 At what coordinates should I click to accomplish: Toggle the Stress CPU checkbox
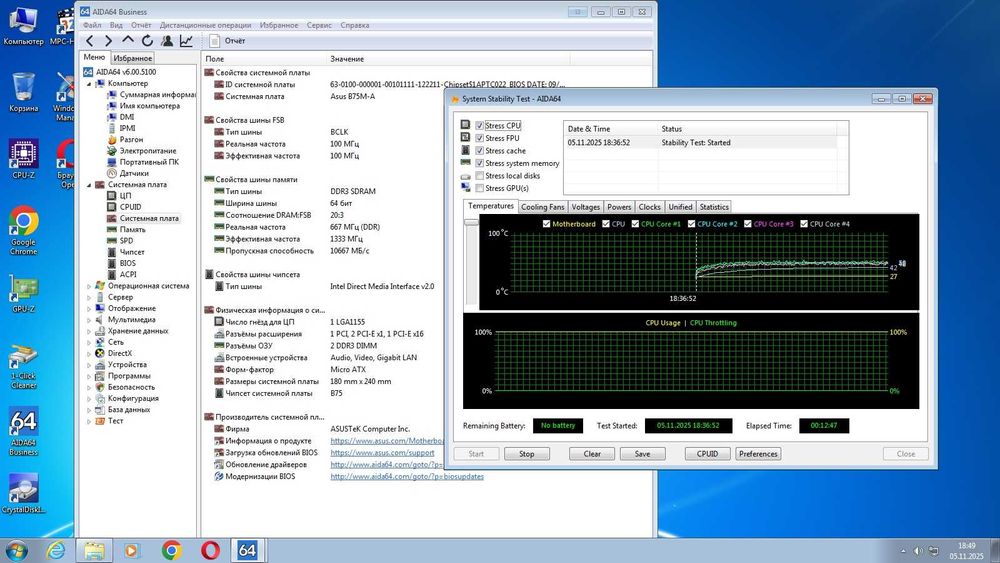coord(480,126)
